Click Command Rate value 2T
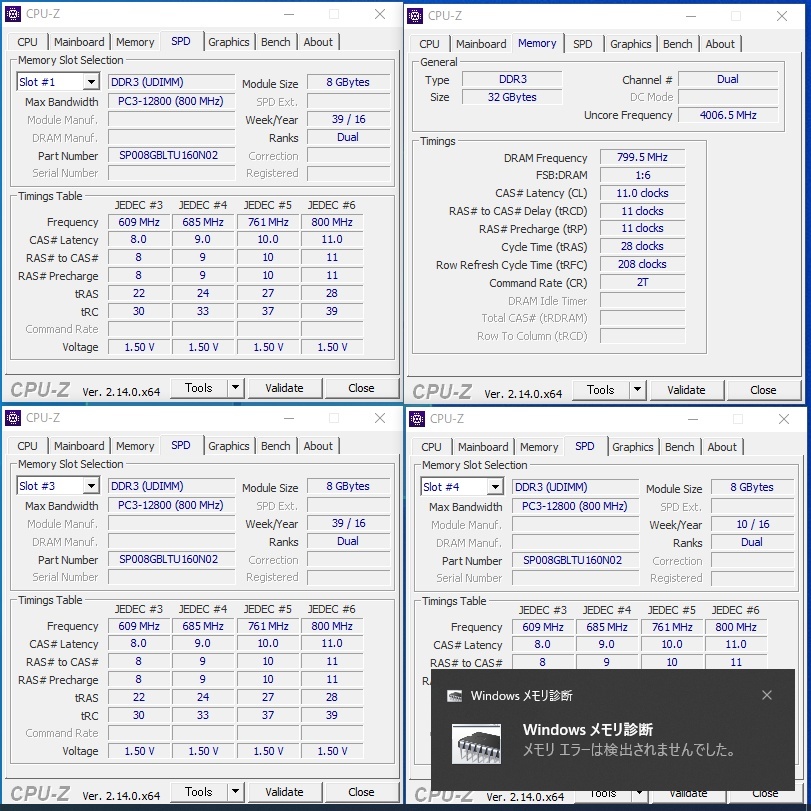811x811 pixels. 642,282
